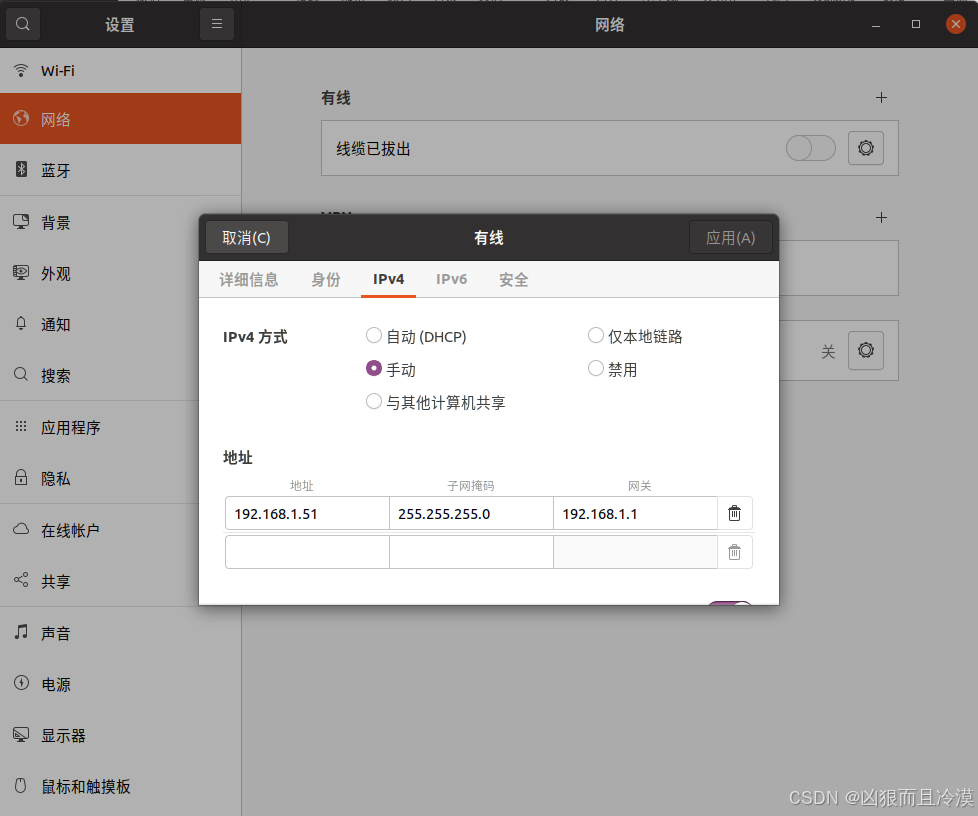This screenshot has width=978, height=816.
Task: Click empty address field in second row
Action: [307, 552]
